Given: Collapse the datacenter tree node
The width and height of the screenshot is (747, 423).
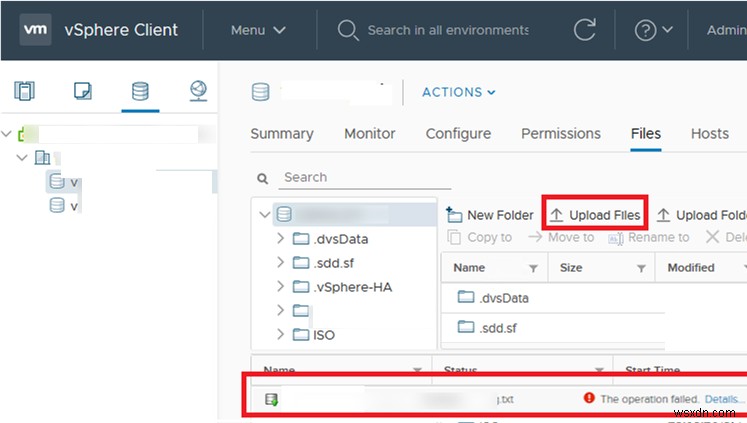Looking at the screenshot, I should 22,157.
